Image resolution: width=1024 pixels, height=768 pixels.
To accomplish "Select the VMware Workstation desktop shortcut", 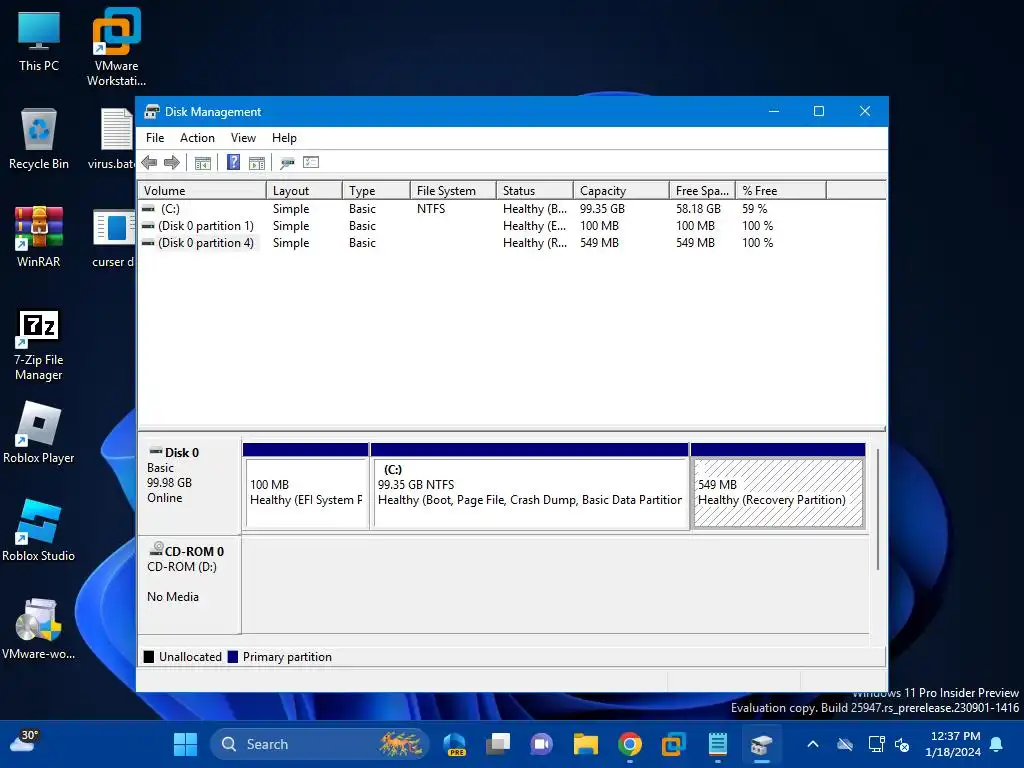I will click(116, 47).
